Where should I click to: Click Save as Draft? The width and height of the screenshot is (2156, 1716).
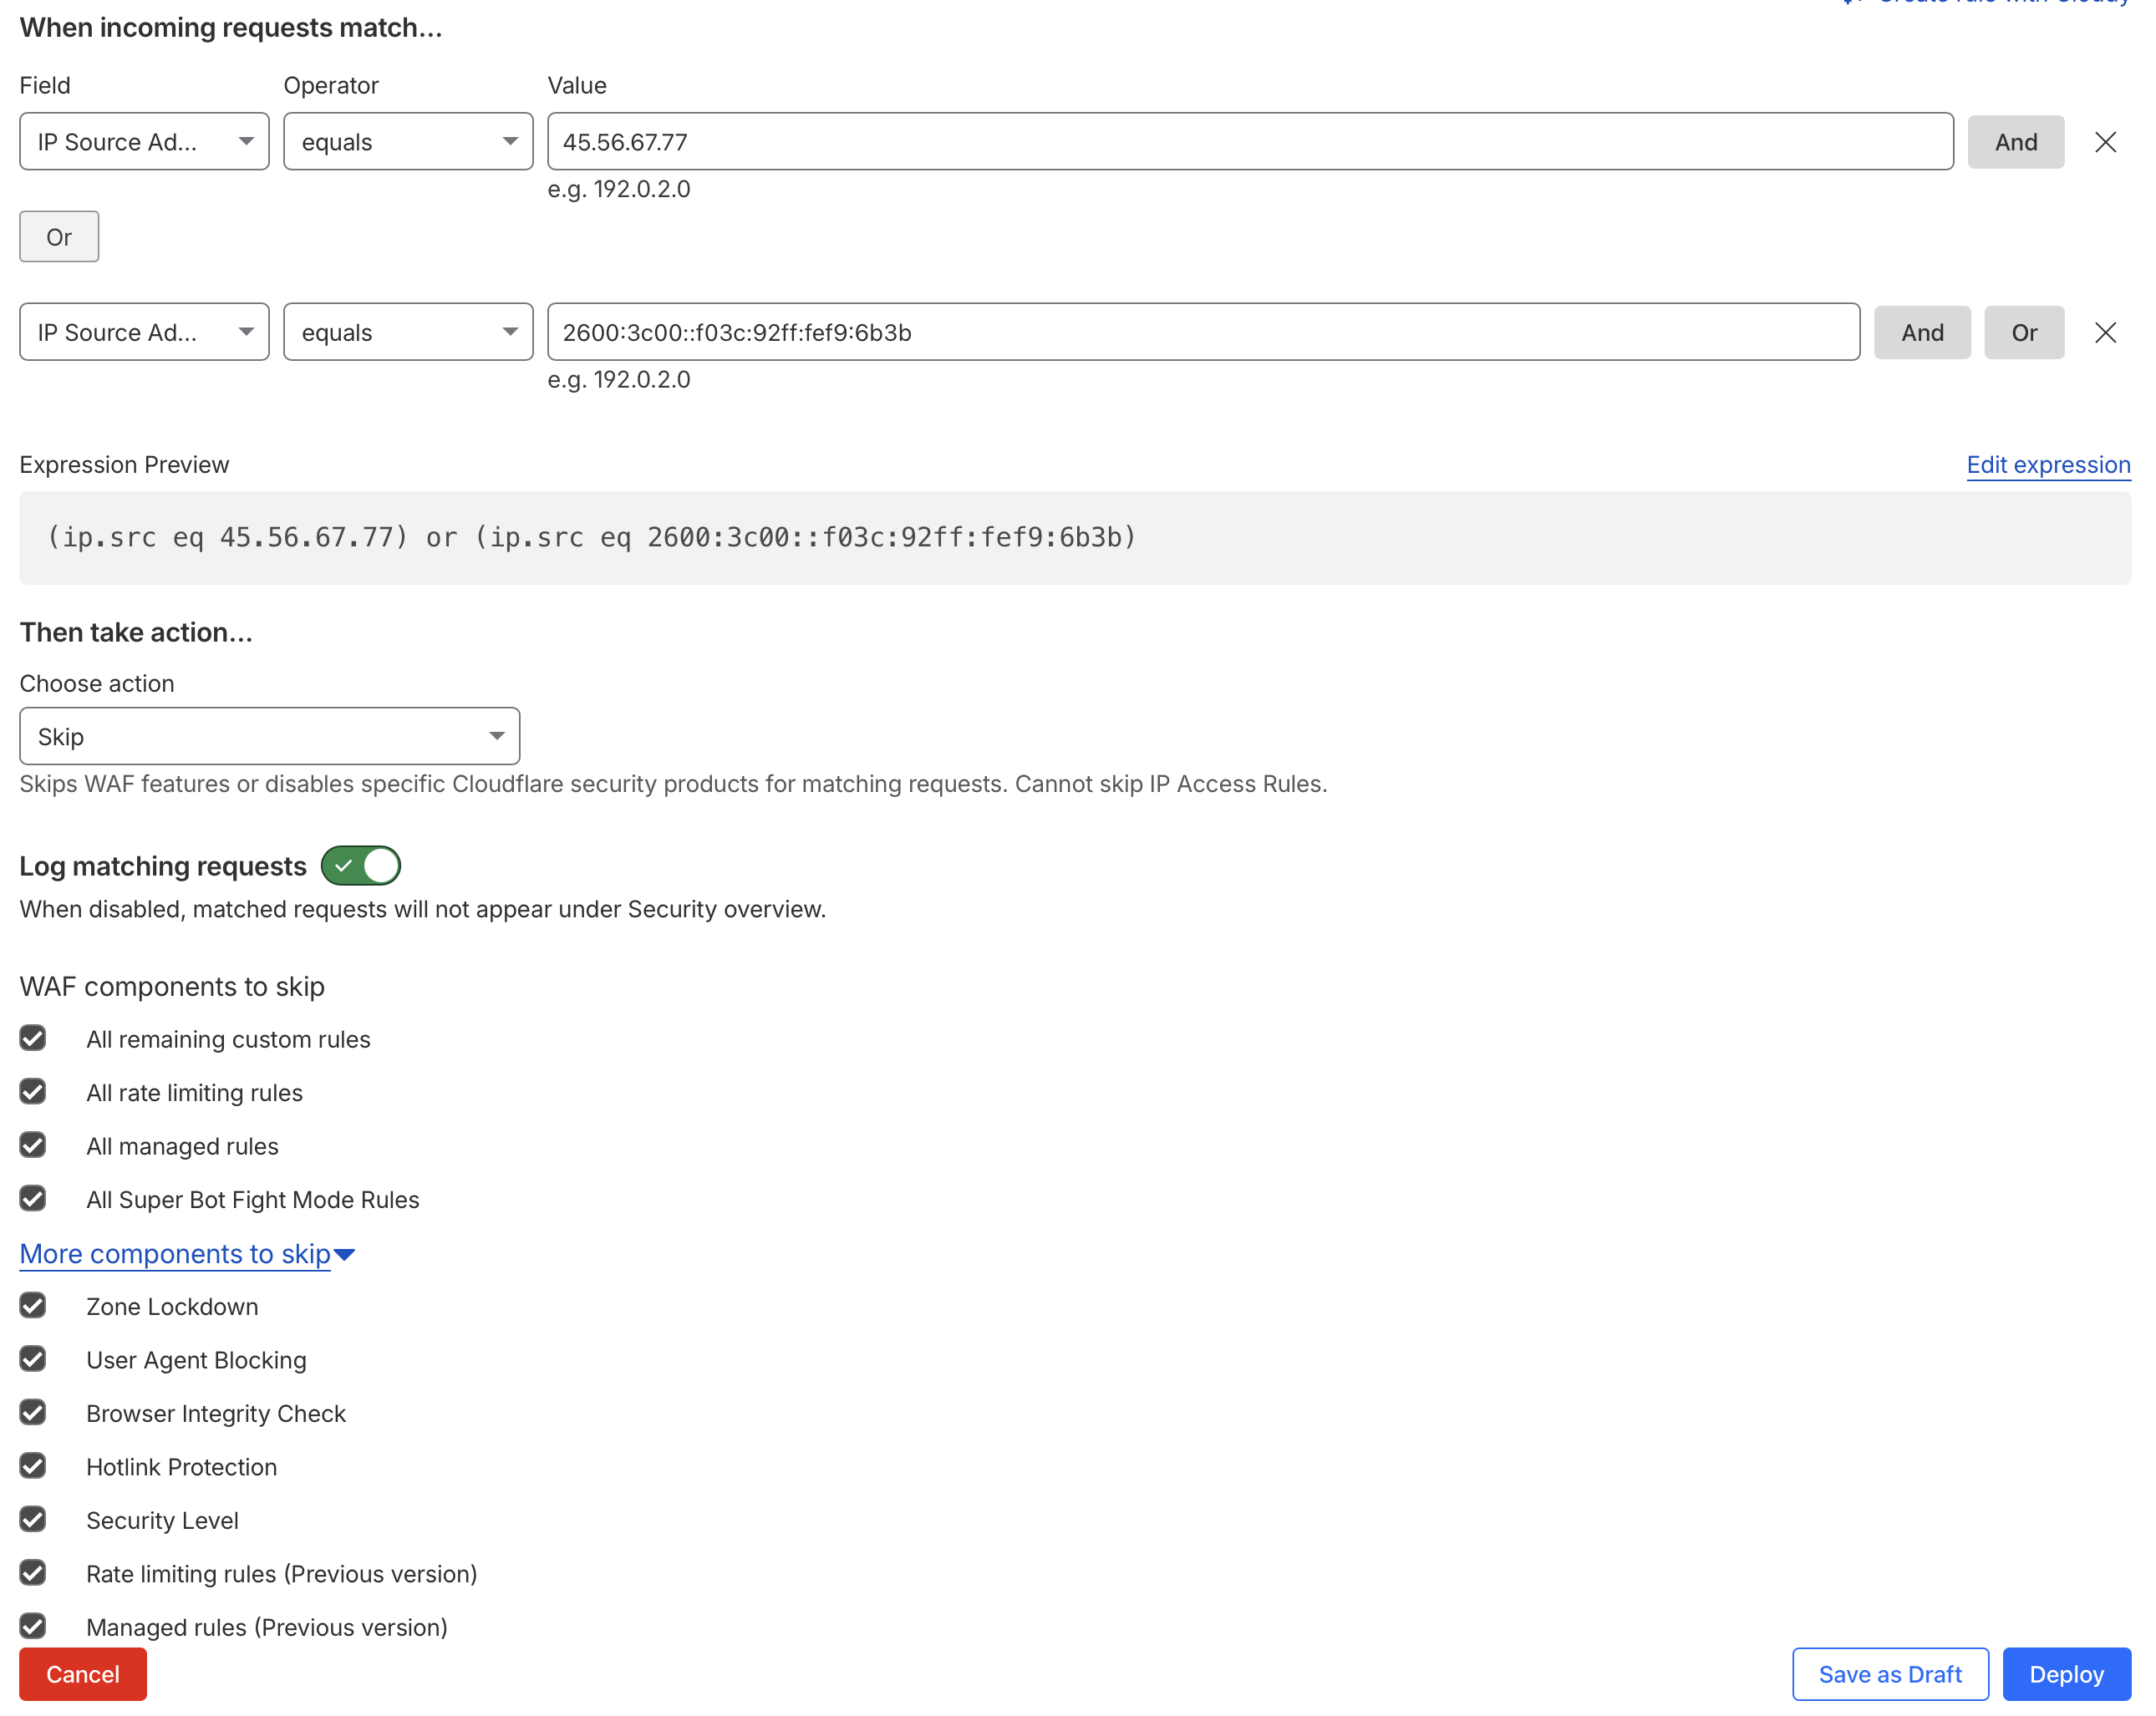click(1890, 1673)
